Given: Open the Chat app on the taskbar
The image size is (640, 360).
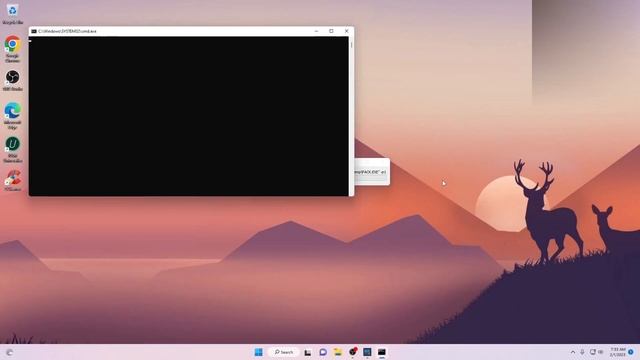Looking at the screenshot, I should coord(322,352).
